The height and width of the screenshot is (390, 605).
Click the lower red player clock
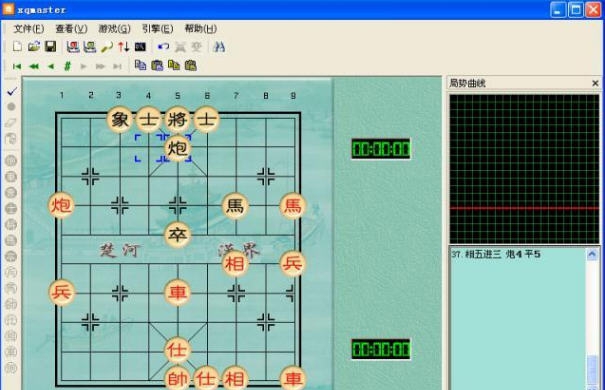[381, 349]
